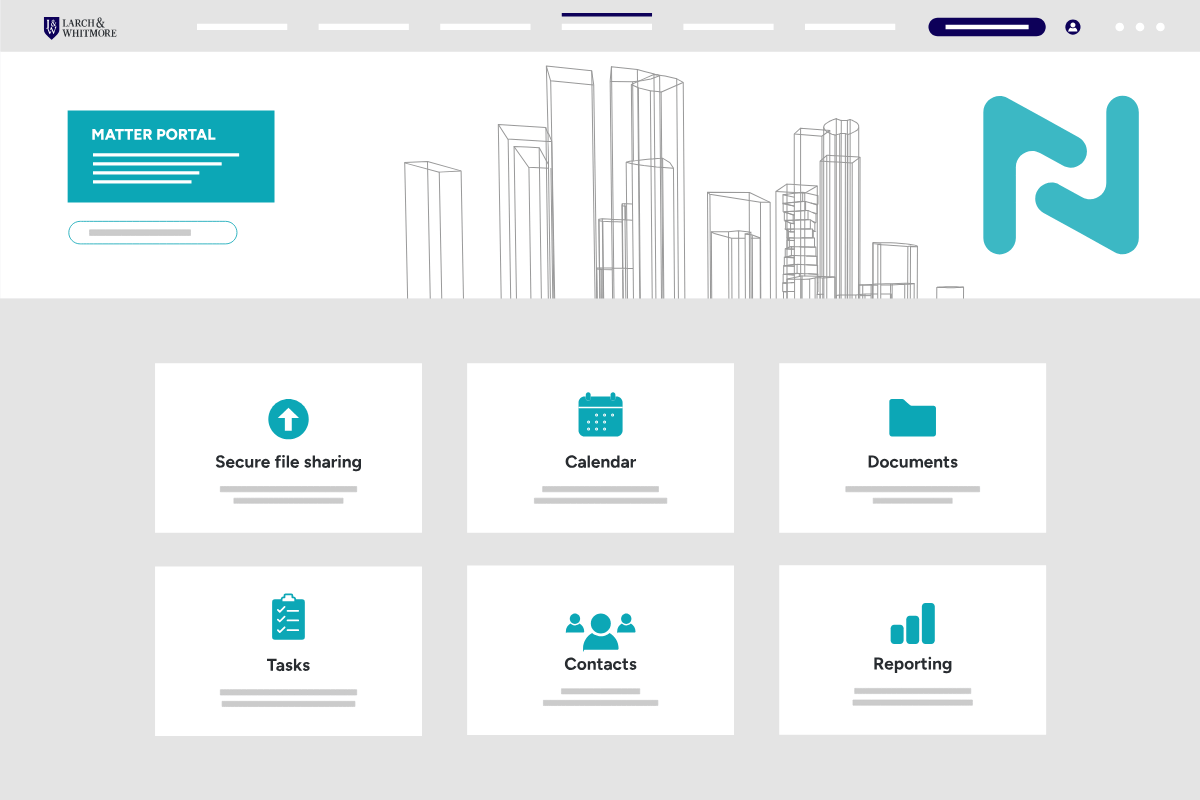Open the Secure file sharing card link
The width and height of the screenshot is (1200, 800).
(x=288, y=448)
